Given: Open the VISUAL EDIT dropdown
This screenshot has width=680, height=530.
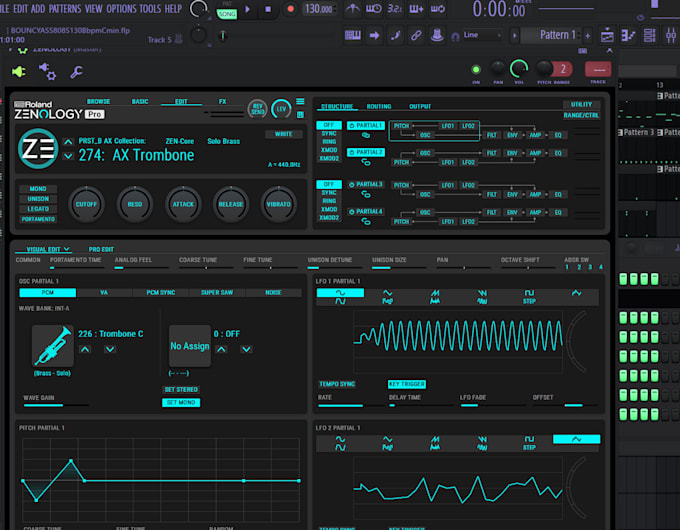Looking at the screenshot, I should (x=48, y=249).
